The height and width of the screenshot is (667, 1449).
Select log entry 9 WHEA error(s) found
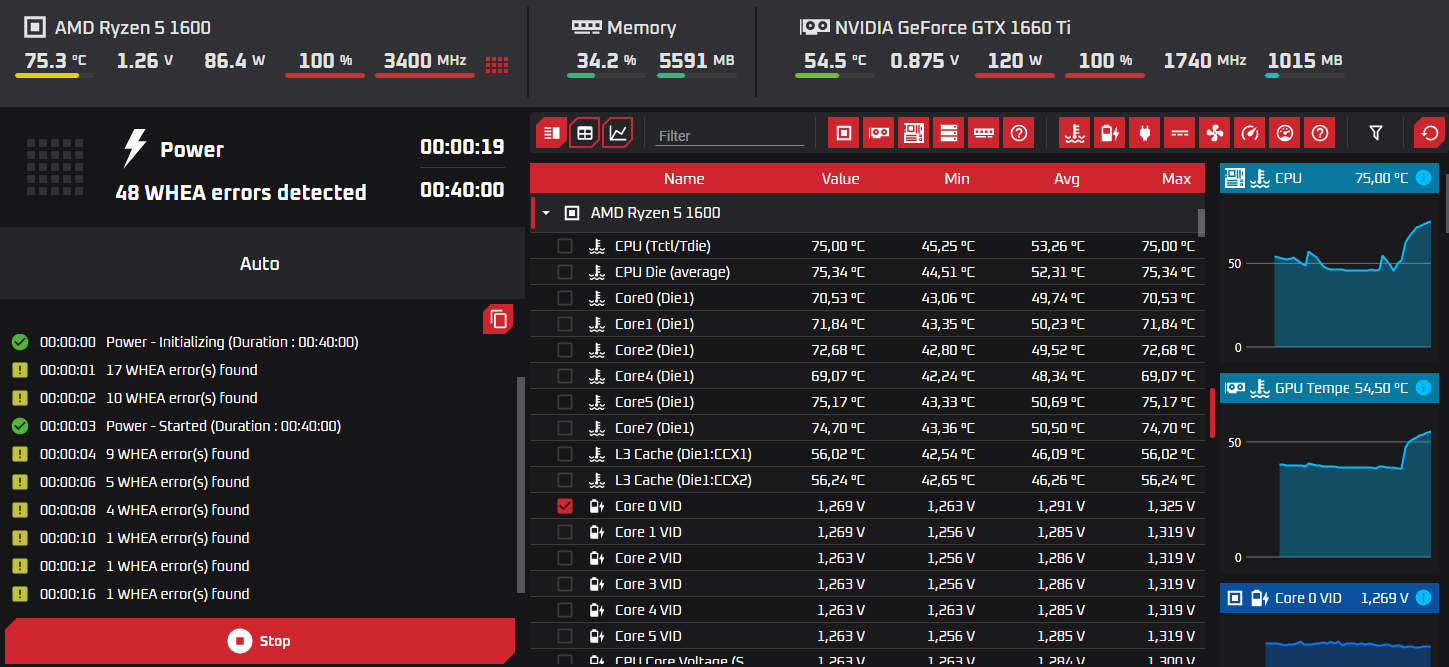click(x=177, y=454)
